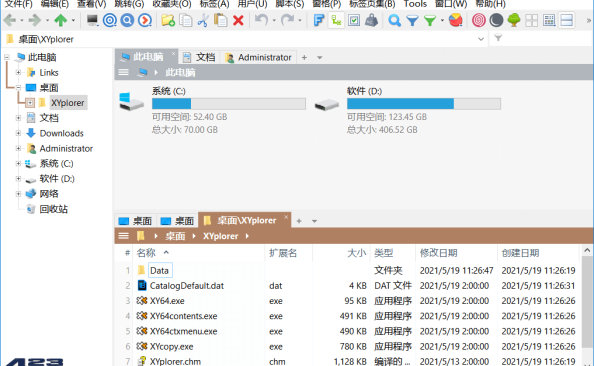594x366 pixels.
Task: Expand the XYplorer tree node
Action: tap(30, 103)
